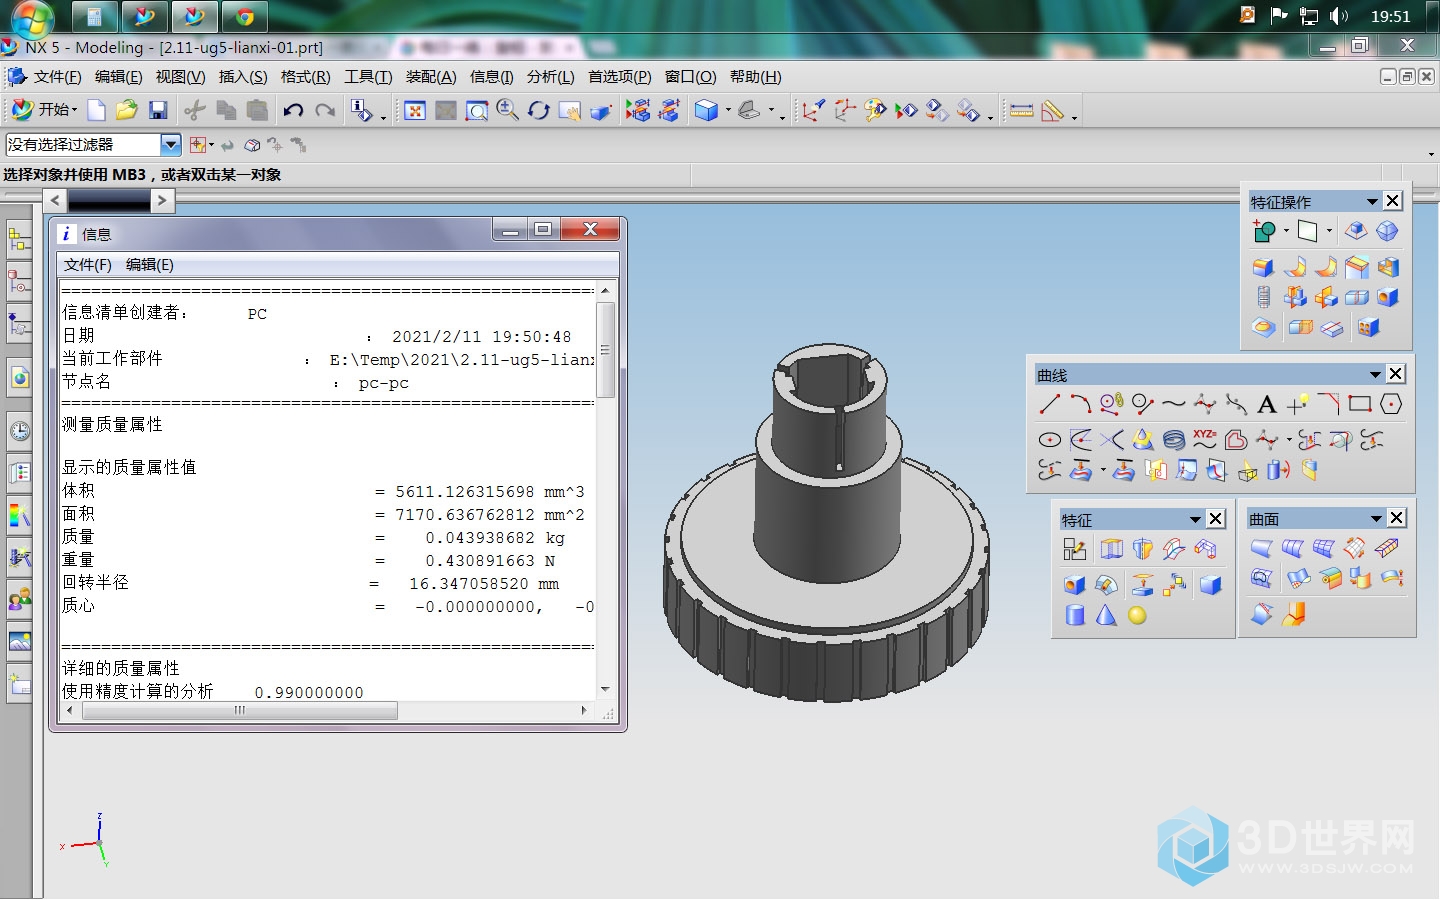Viewport: 1440px width, 900px height.
Task: Click the Undo arrow
Action: click(x=293, y=110)
